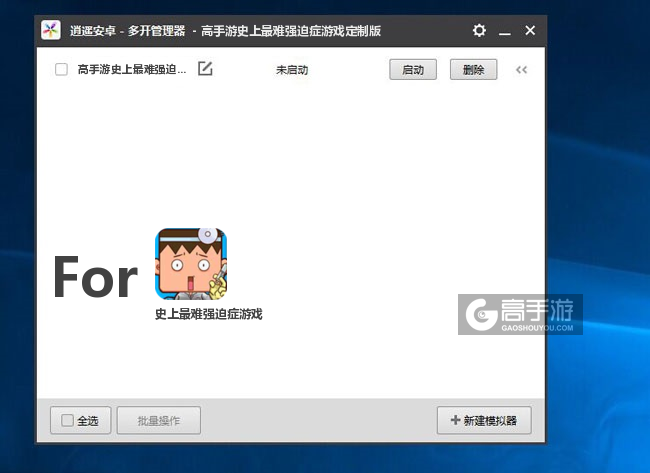Screen dimensions: 650x473
Task: Click the edit name pencil icon
Action: pos(205,68)
